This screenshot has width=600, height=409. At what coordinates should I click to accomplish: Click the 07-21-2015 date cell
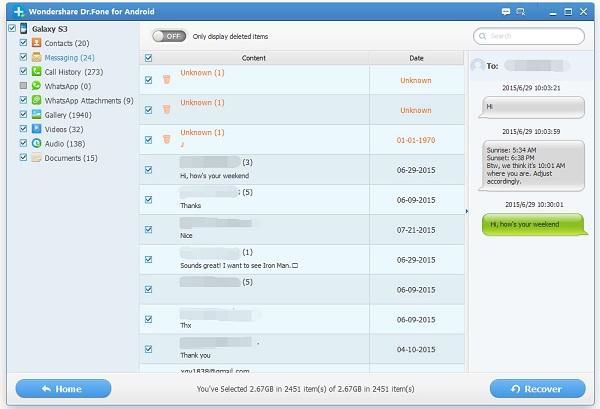416,230
